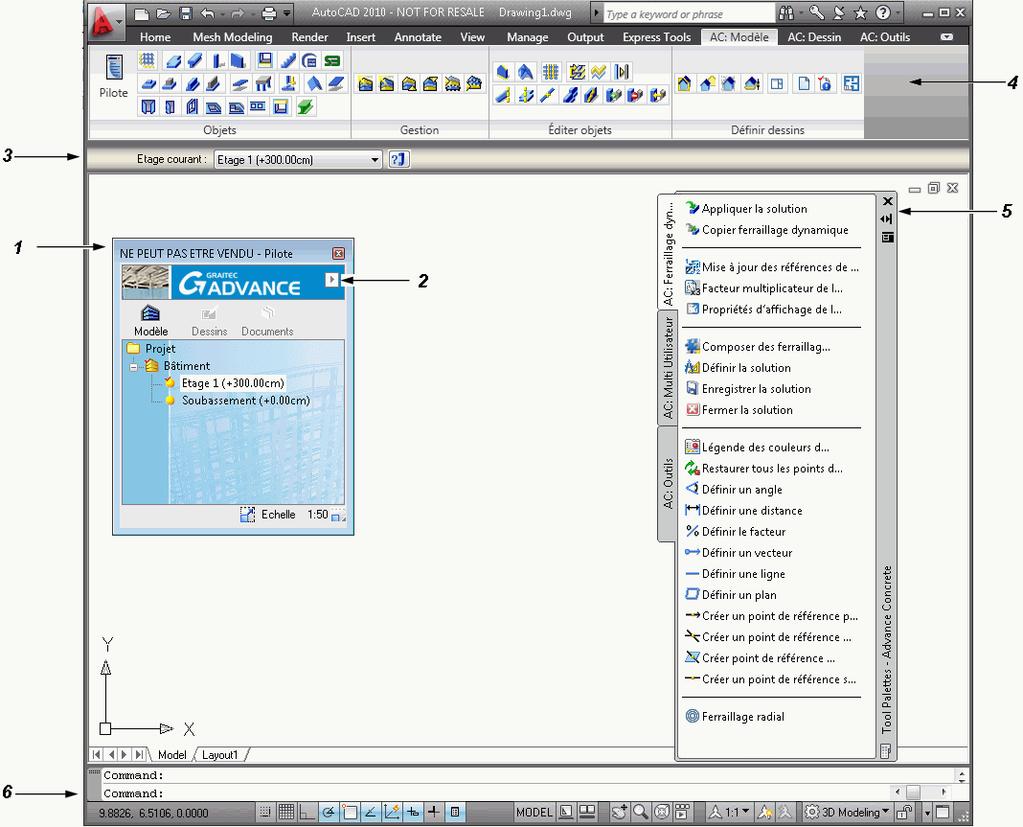Toggle Ortho Mode in the status bar
The width and height of the screenshot is (1023, 827).
point(307,812)
